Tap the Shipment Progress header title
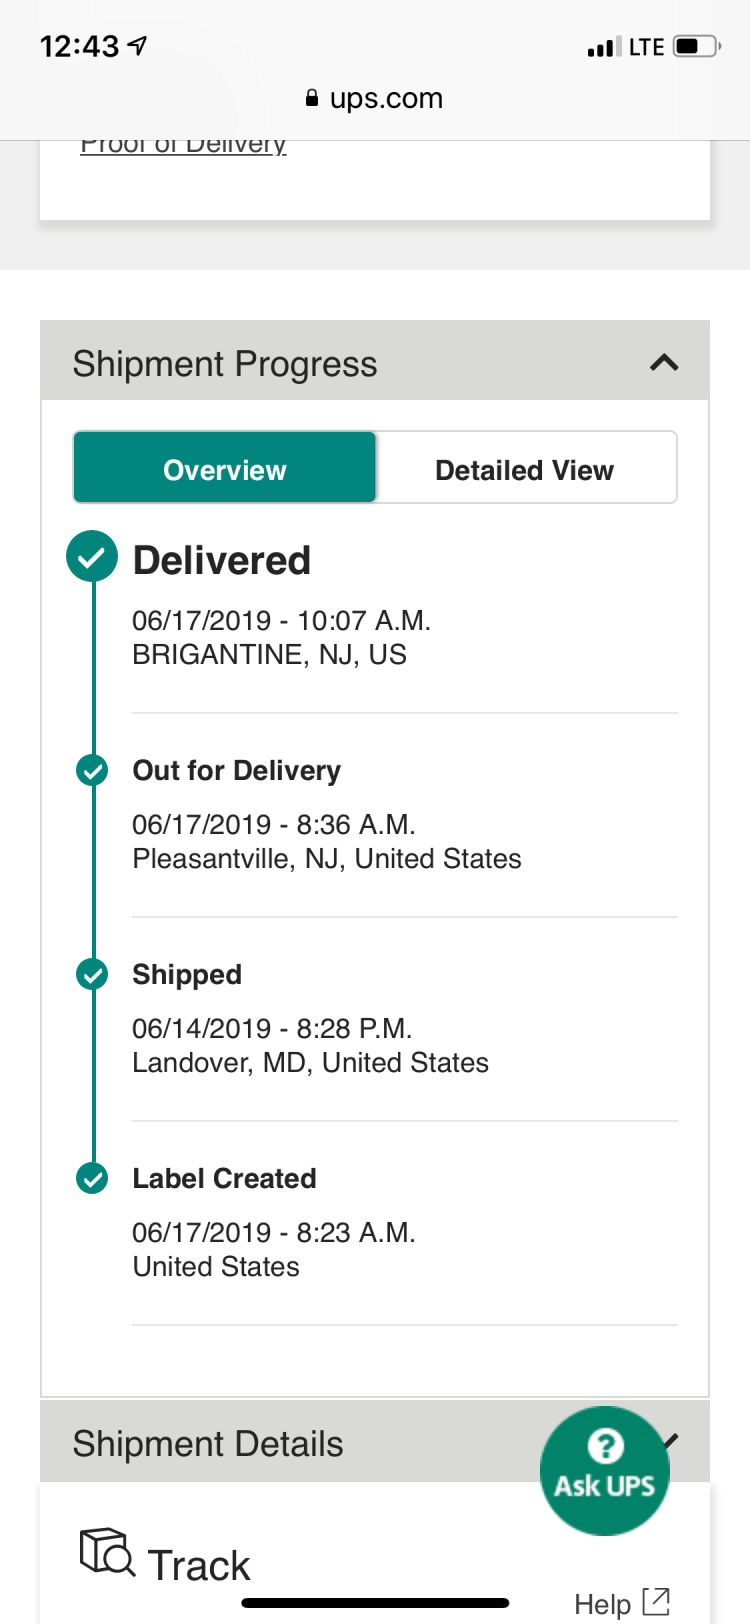The width and height of the screenshot is (750, 1624). (225, 364)
